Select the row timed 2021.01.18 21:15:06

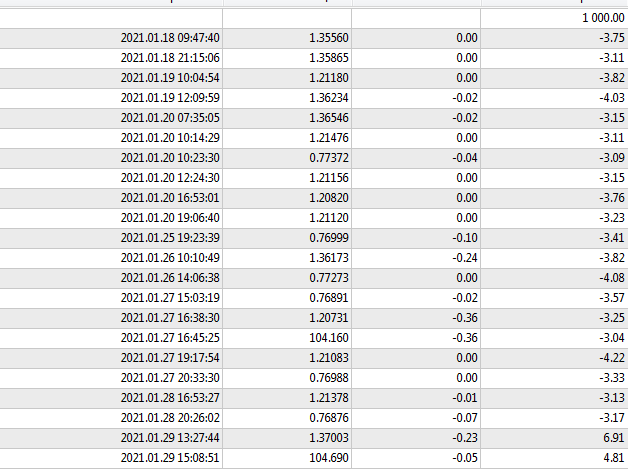tap(314, 58)
